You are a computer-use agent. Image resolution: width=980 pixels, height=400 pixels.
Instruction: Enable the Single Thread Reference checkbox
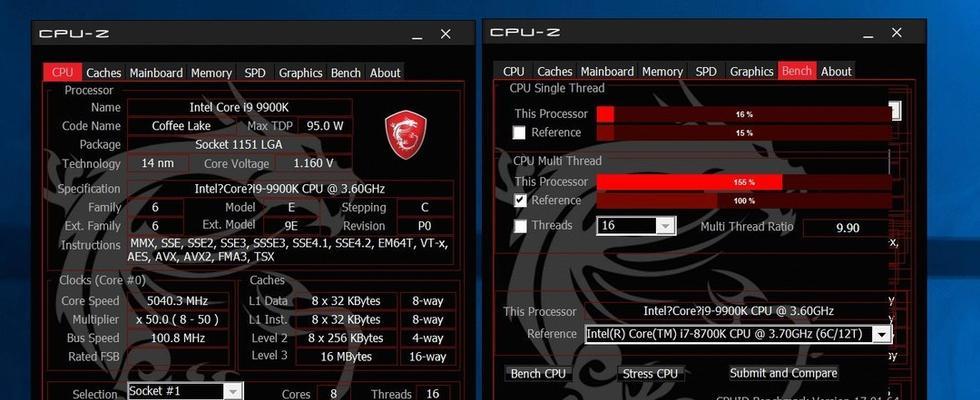tap(519, 133)
